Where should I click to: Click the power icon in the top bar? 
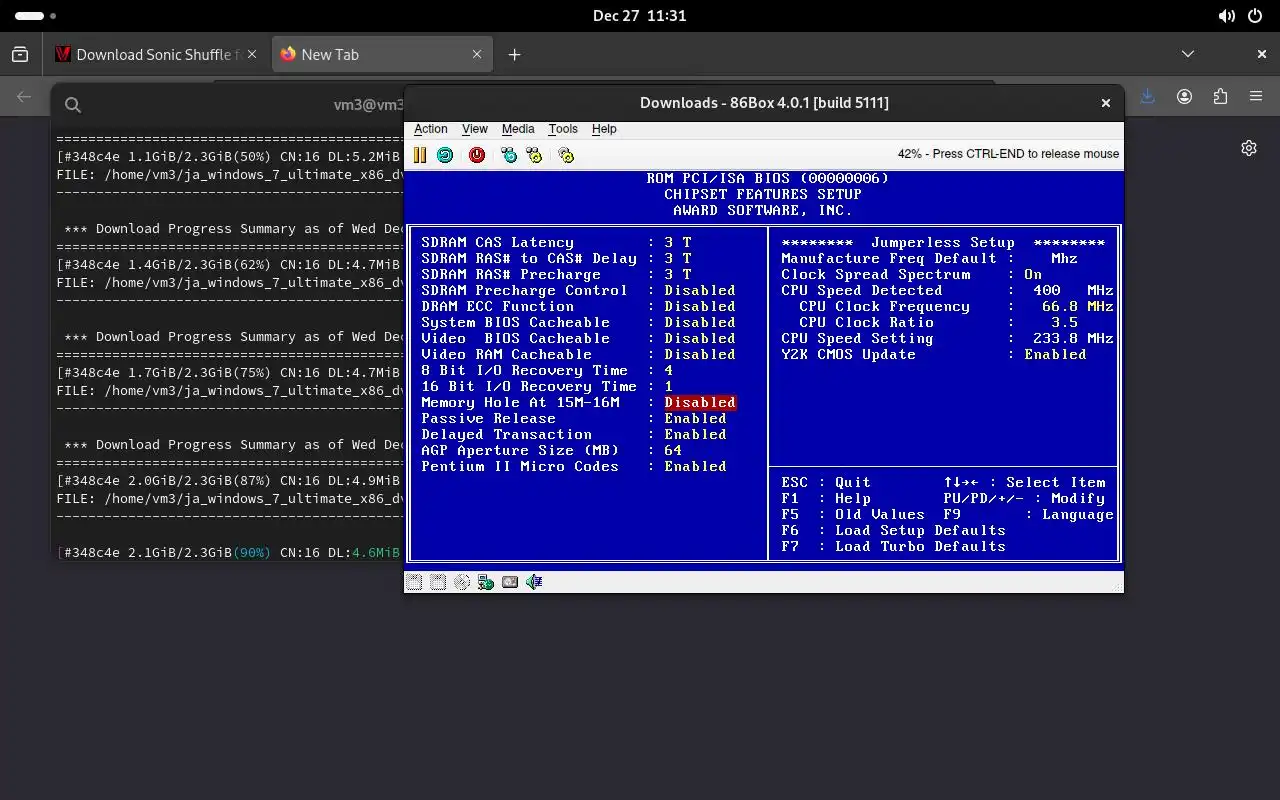(x=1256, y=16)
